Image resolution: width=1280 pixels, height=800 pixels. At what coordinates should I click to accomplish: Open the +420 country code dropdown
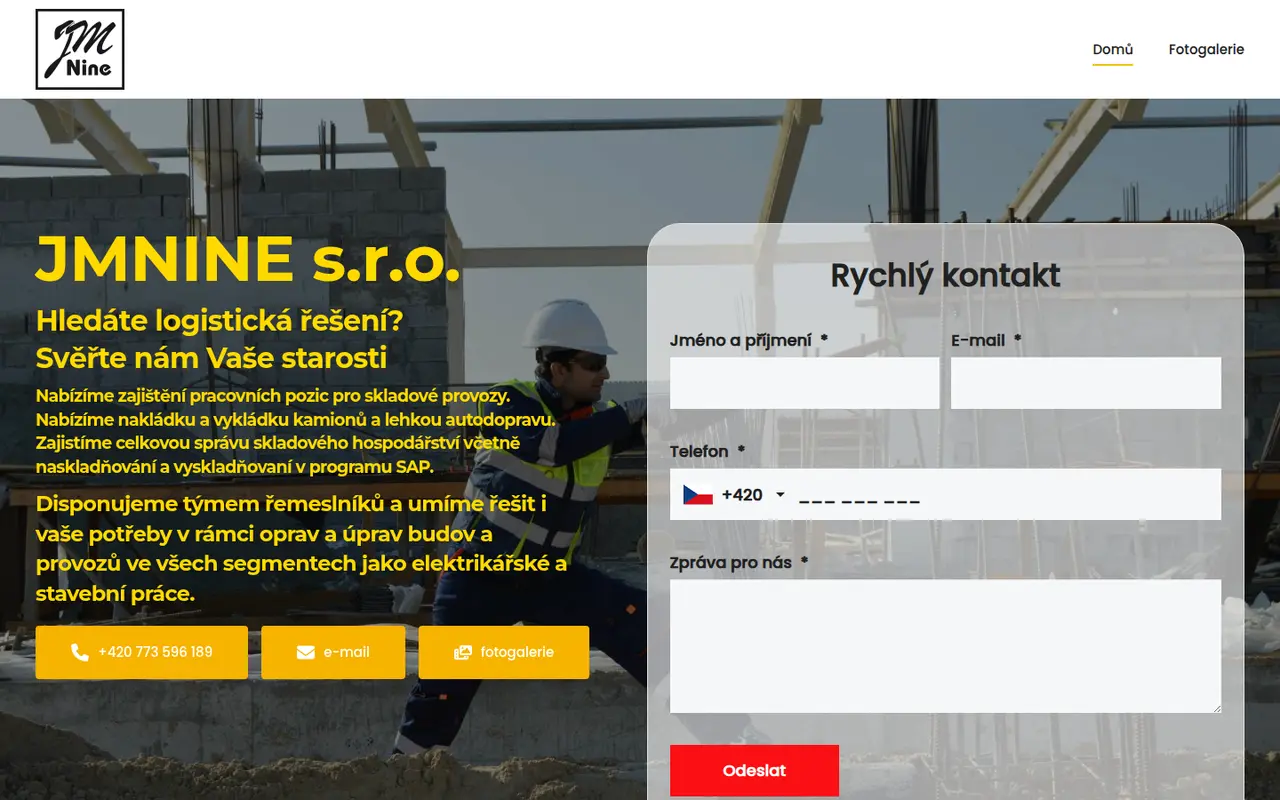click(735, 495)
